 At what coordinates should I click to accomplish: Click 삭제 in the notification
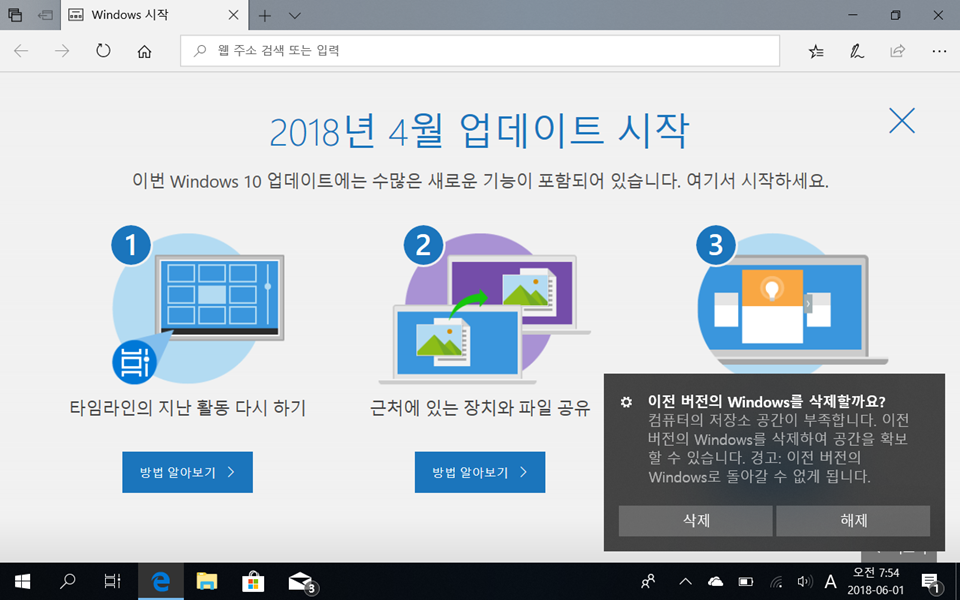(x=696, y=520)
